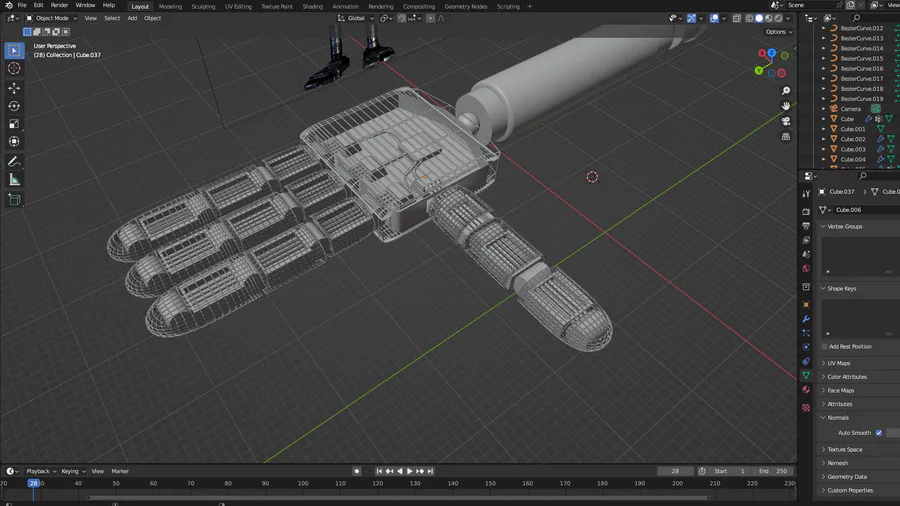Switch to the Modeling workspace tab

pos(170,6)
